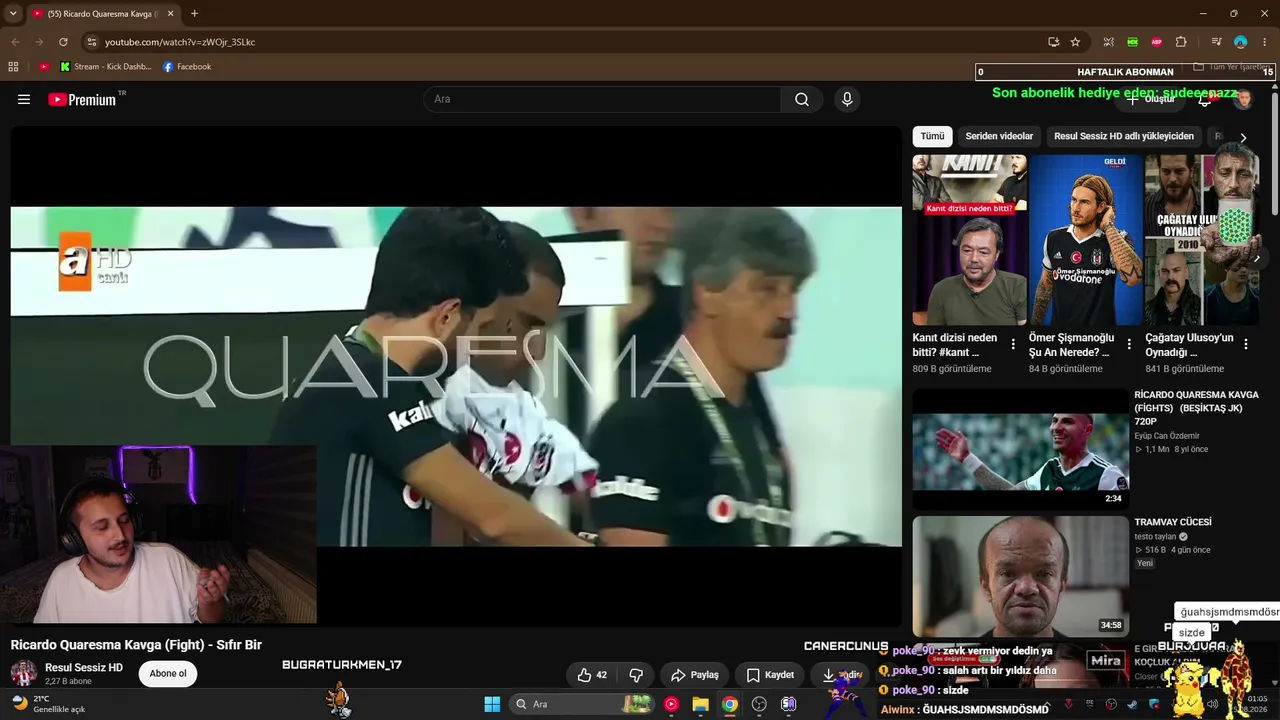Click the main video player area

[456, 376]
